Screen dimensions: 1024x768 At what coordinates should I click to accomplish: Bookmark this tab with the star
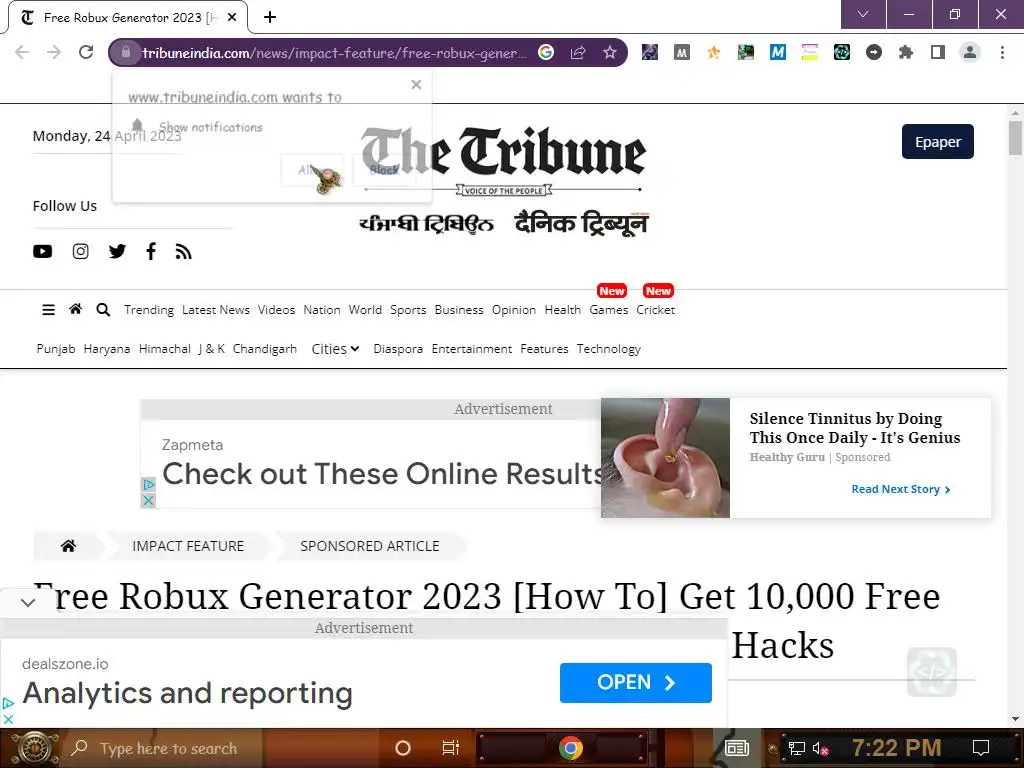coord(609,52)
